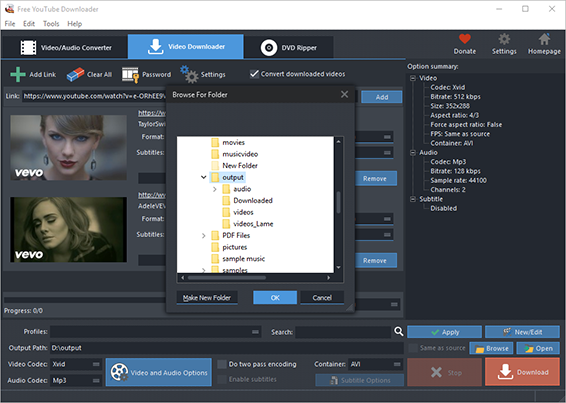
Task: Click the Video and Audio Options reel icon
Action: (119, 372)
